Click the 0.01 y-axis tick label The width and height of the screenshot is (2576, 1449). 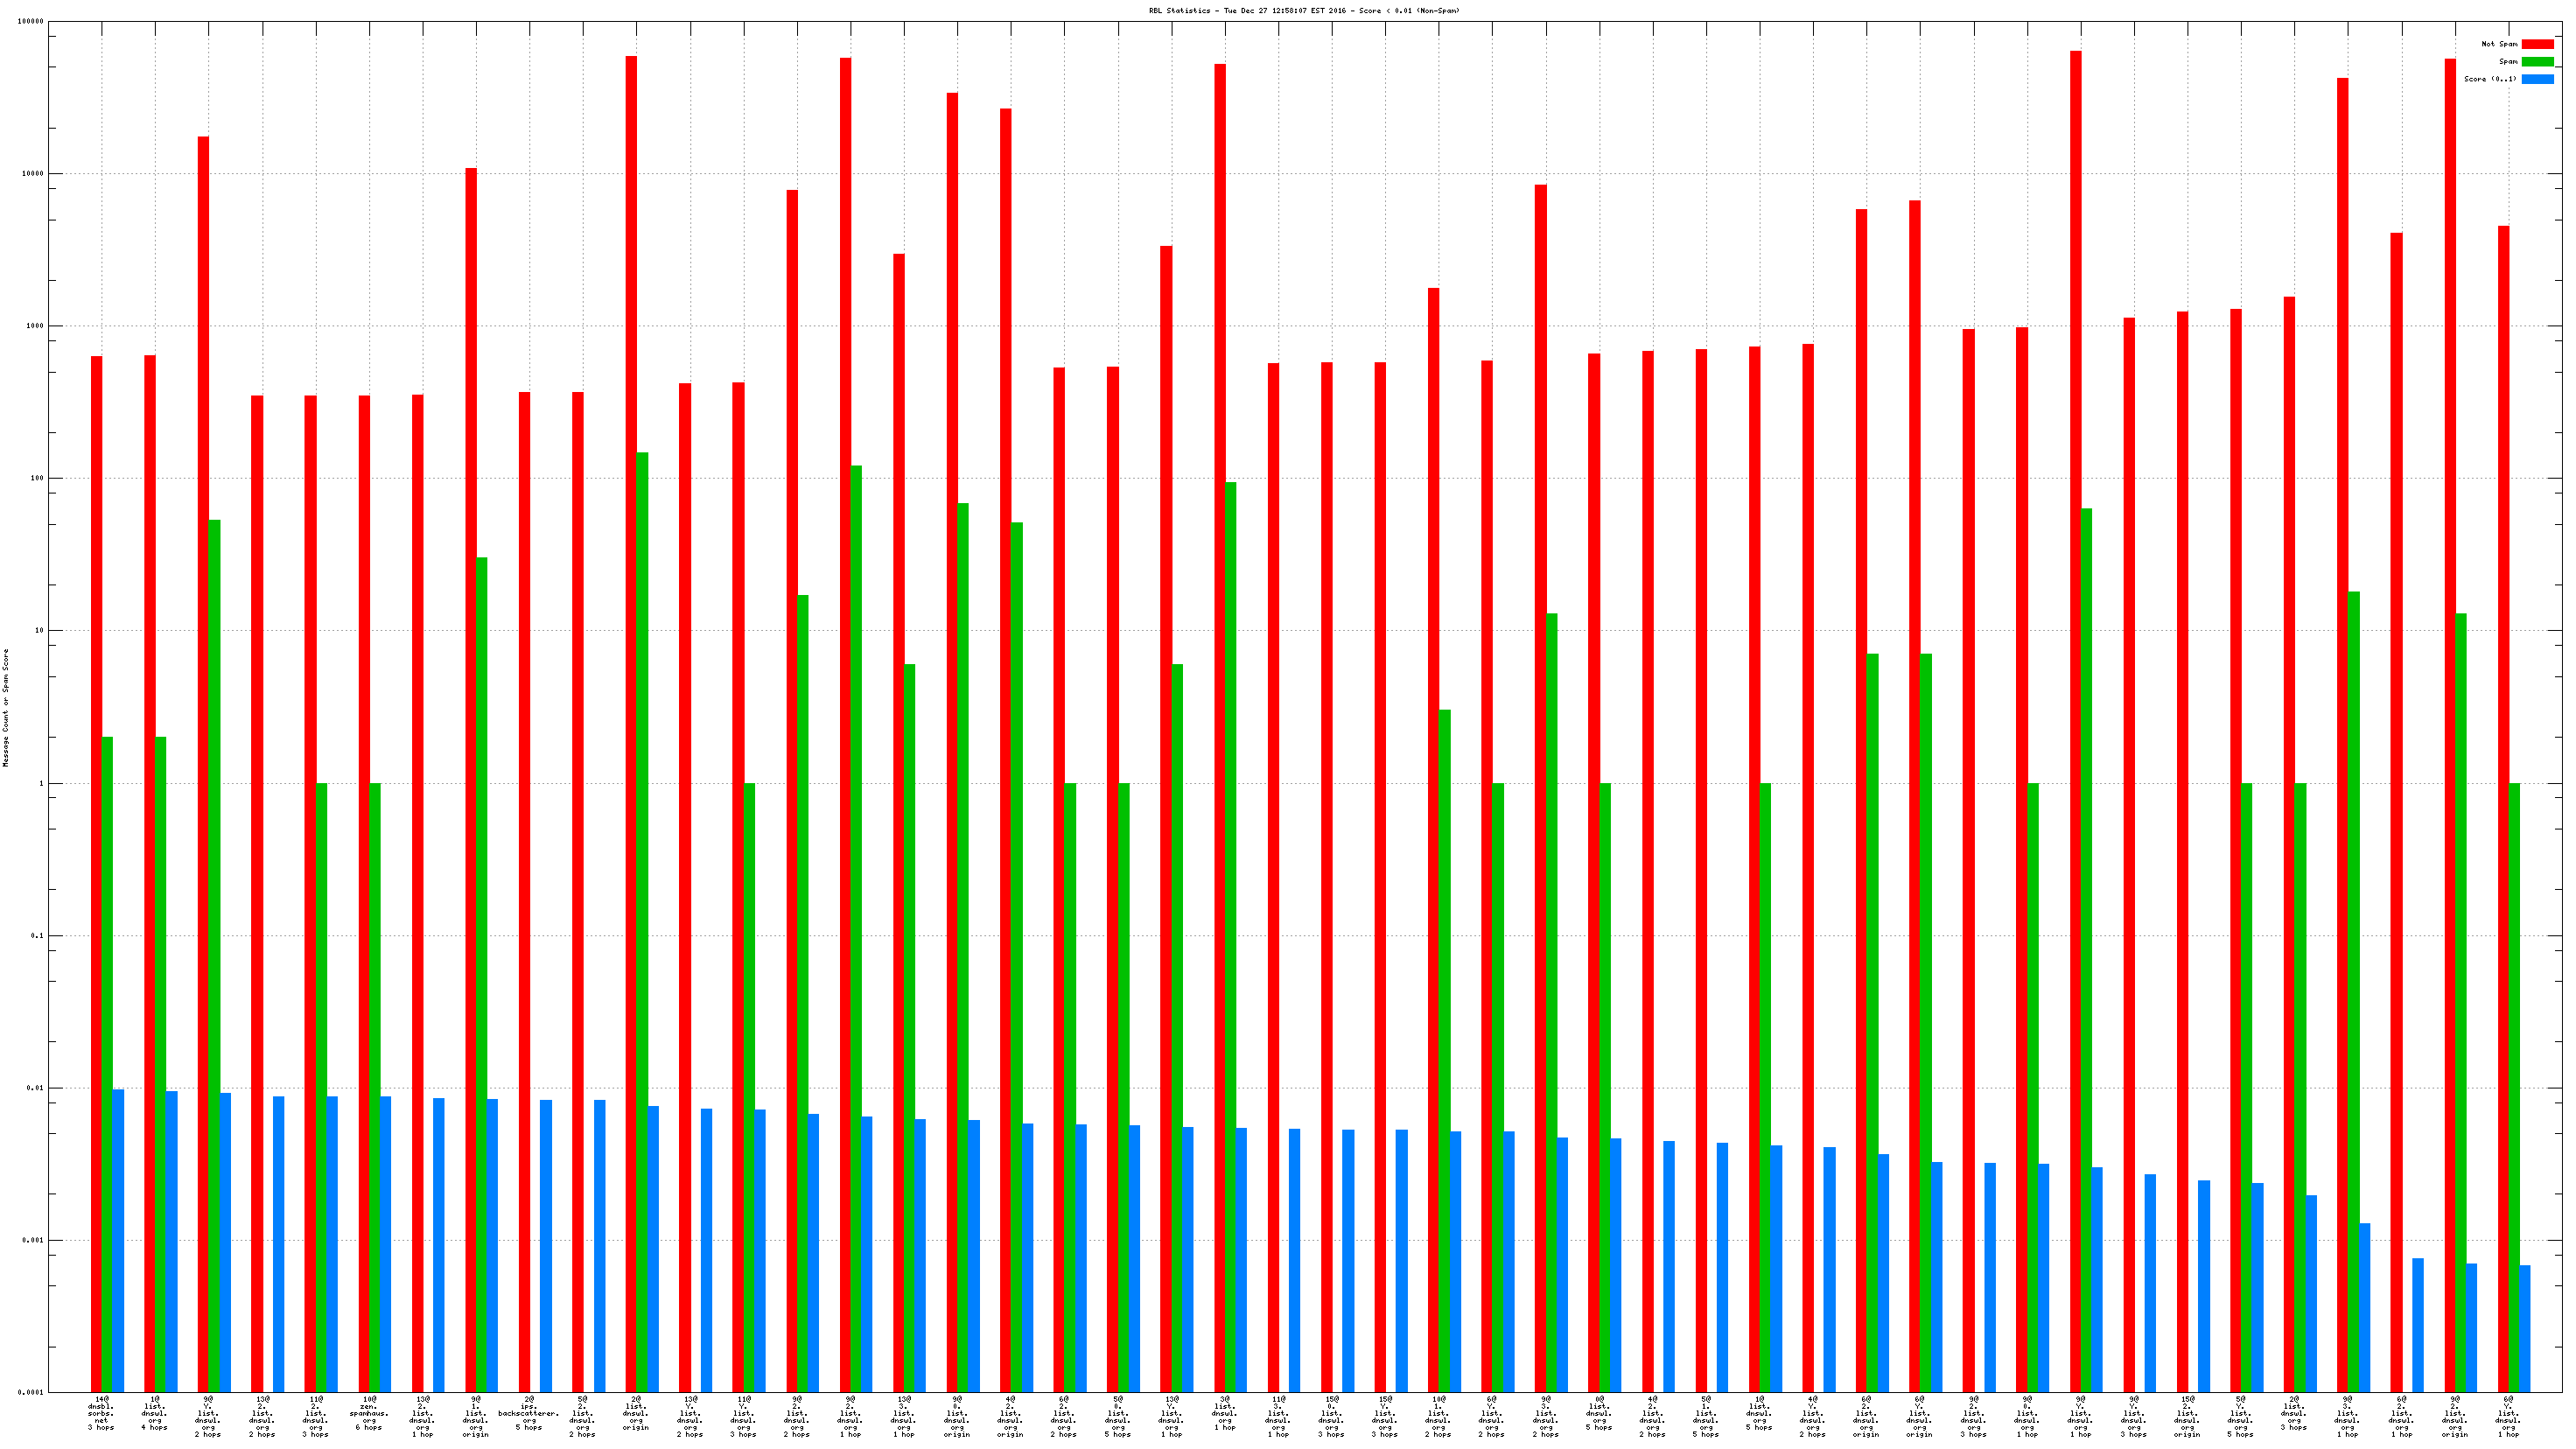click(x=34, y=1088)
